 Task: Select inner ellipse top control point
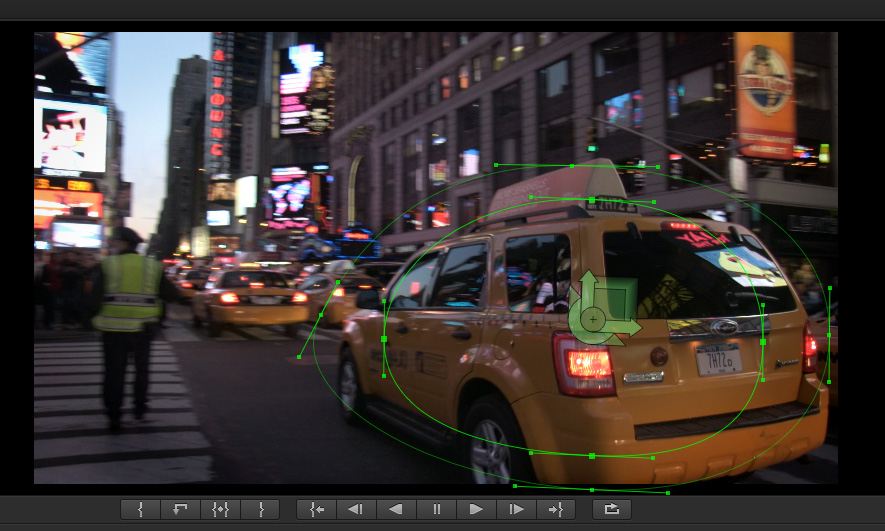(592, 201)
